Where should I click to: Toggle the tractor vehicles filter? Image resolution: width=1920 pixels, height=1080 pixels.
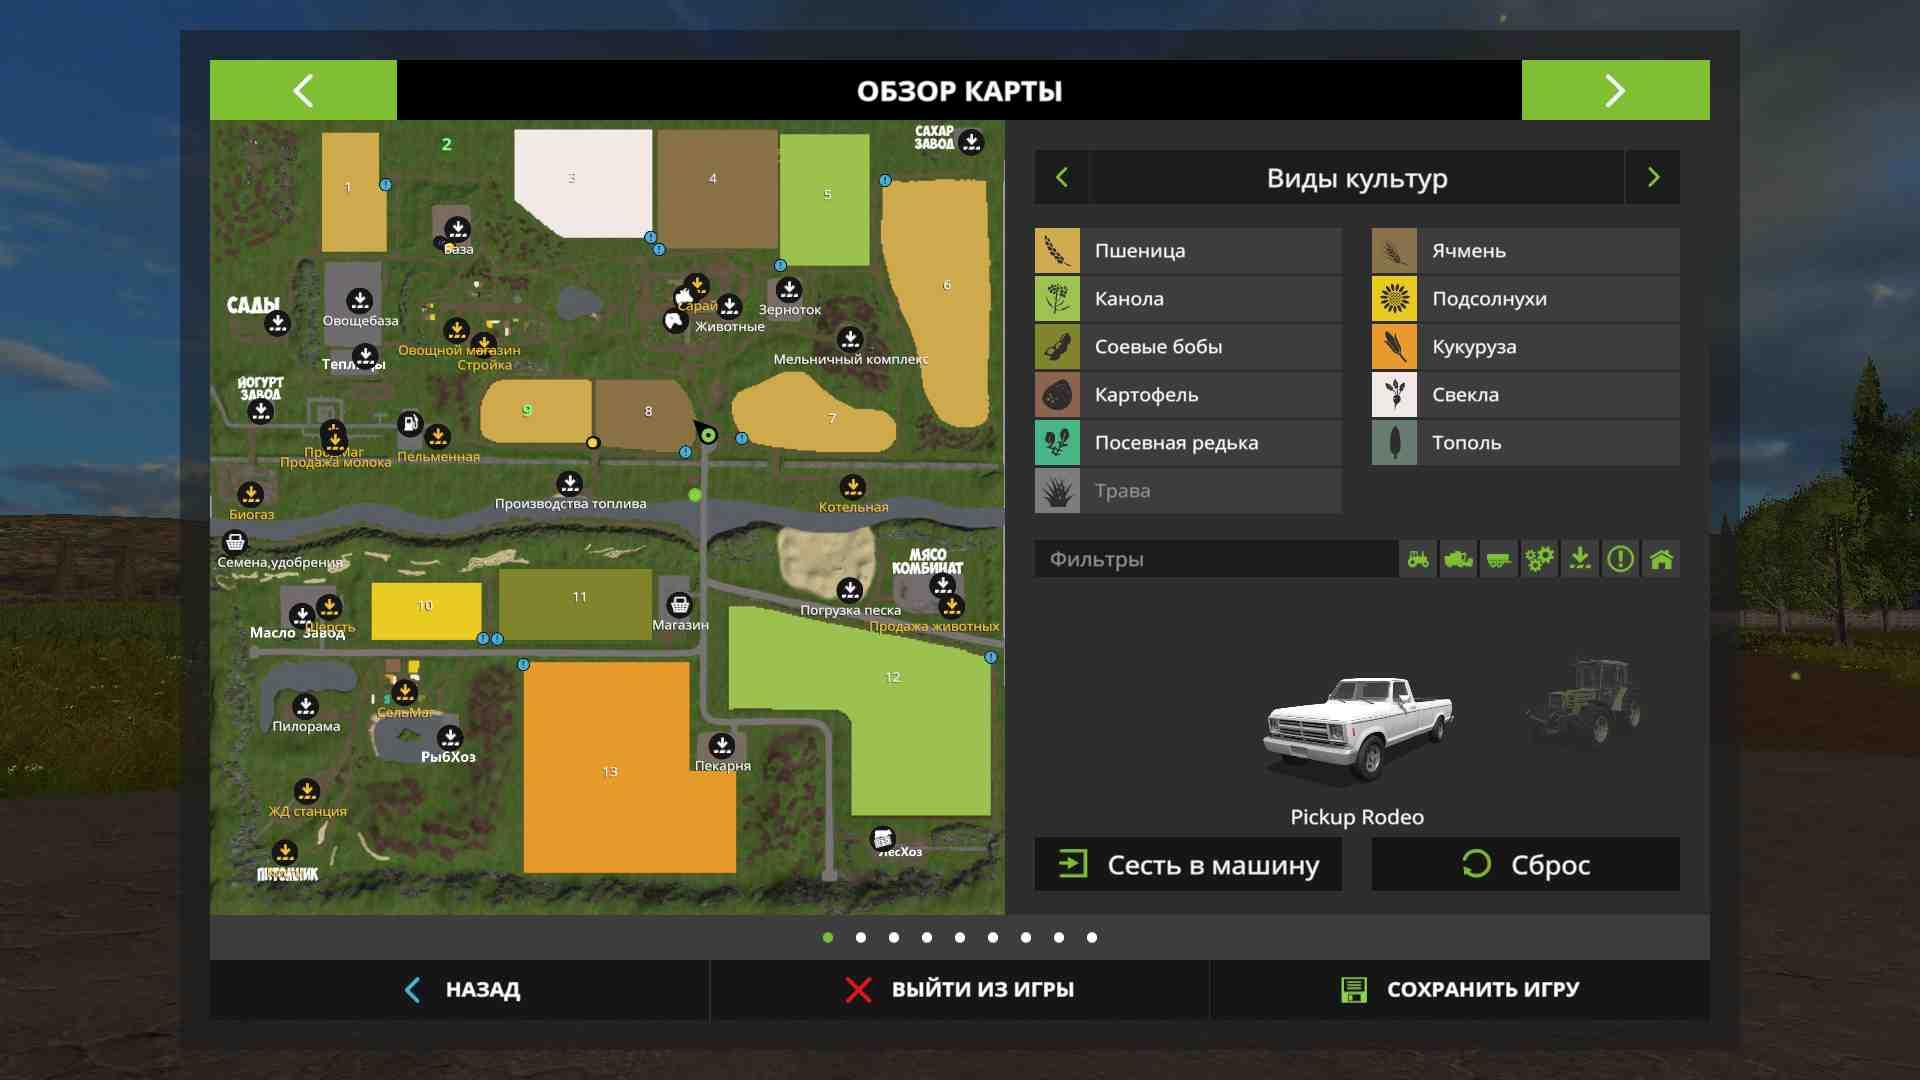1418,559
